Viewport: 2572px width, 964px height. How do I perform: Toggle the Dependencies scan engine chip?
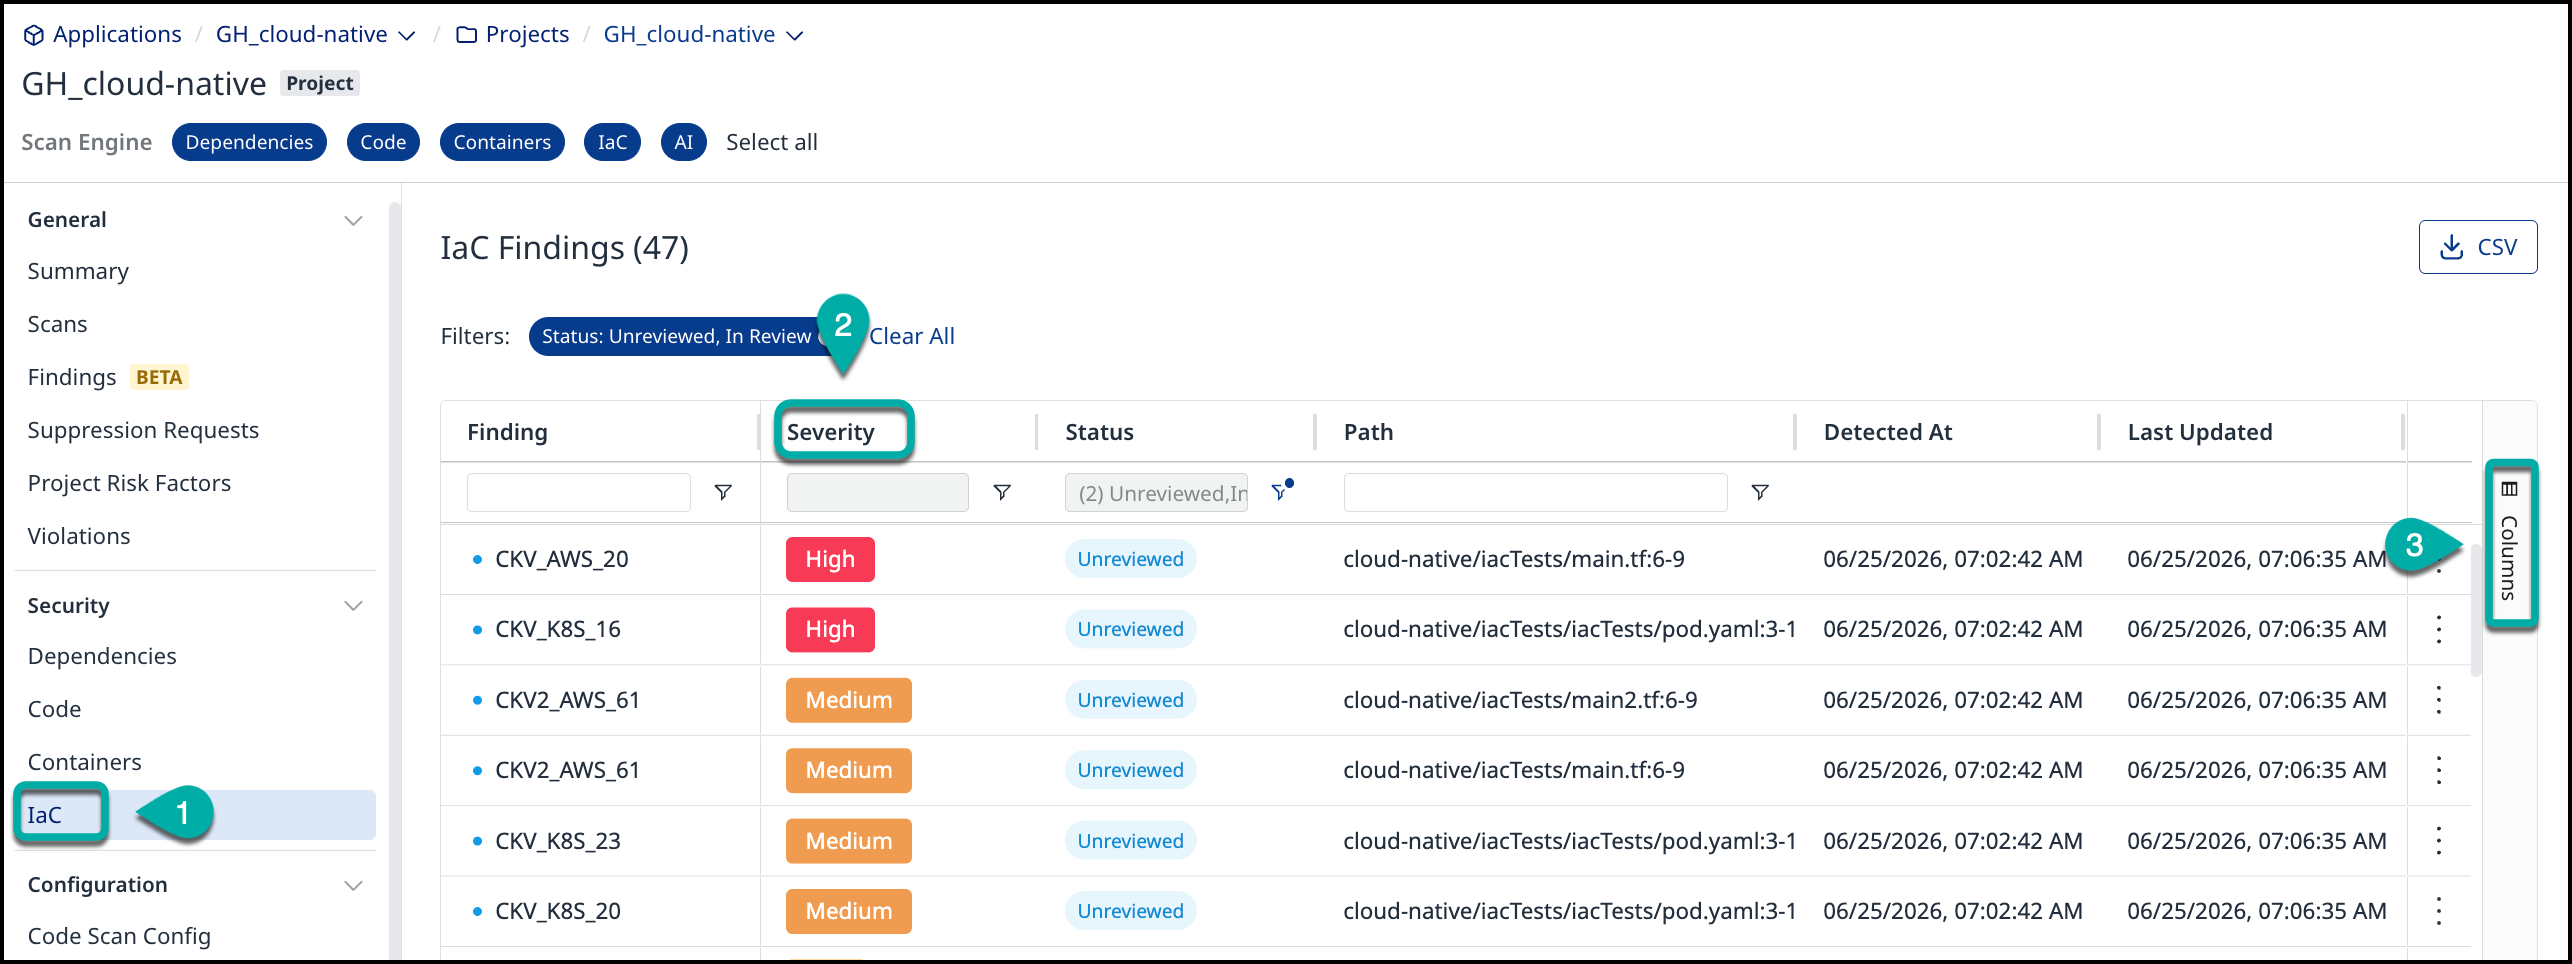249,142
